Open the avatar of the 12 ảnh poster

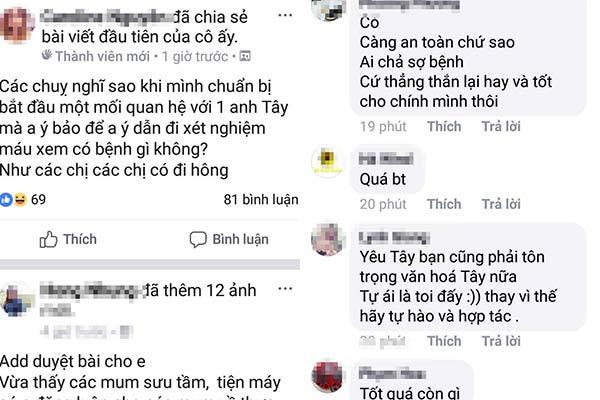16,299
